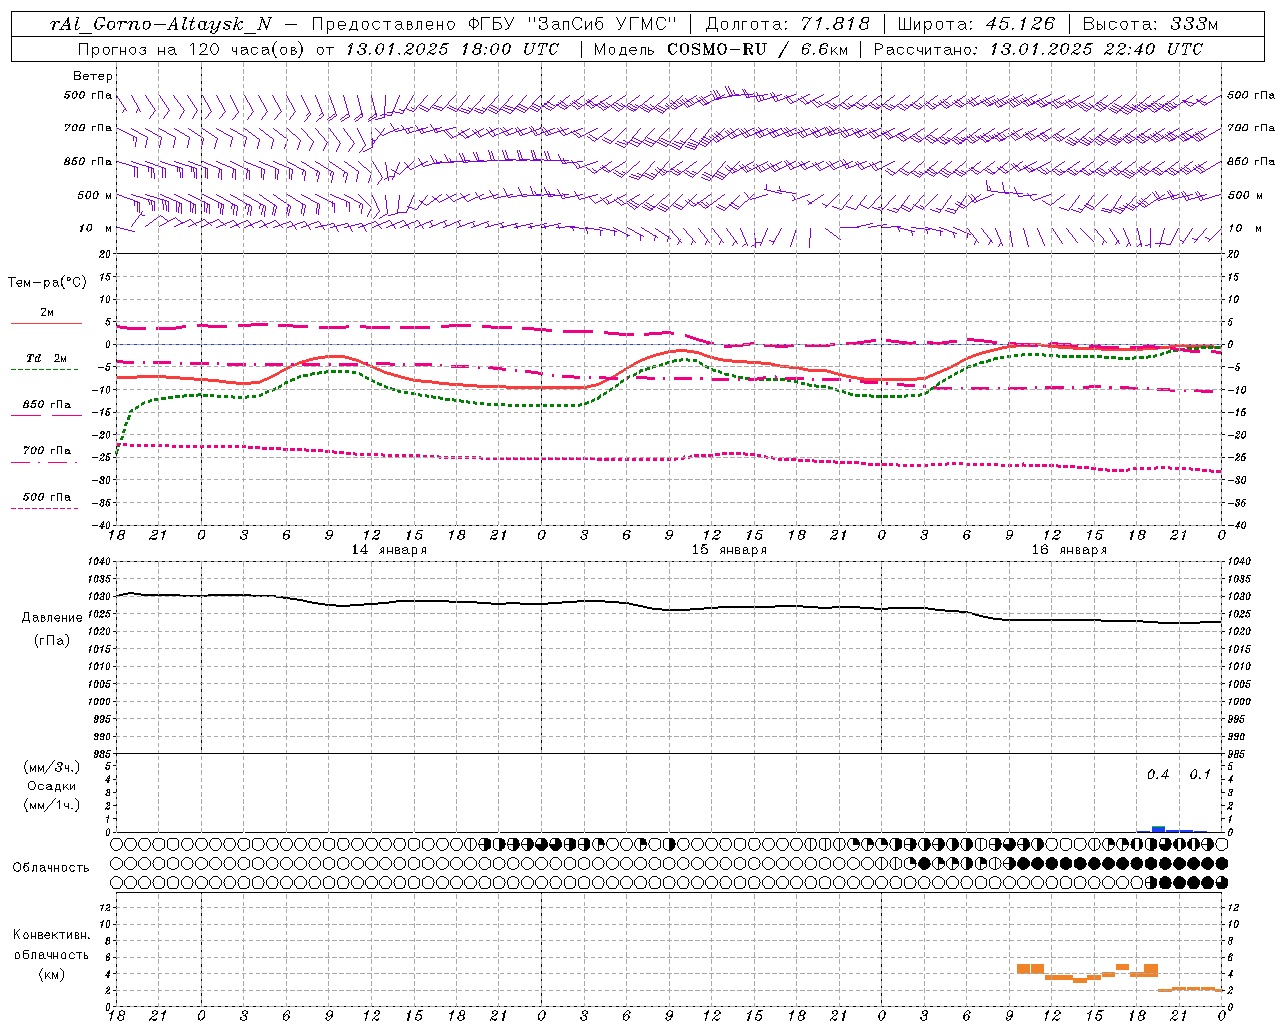Click the Конвективн. label of convective cloud panel
The width and height of the screenshot is (1280, 1024).
[x=51, y=935]
